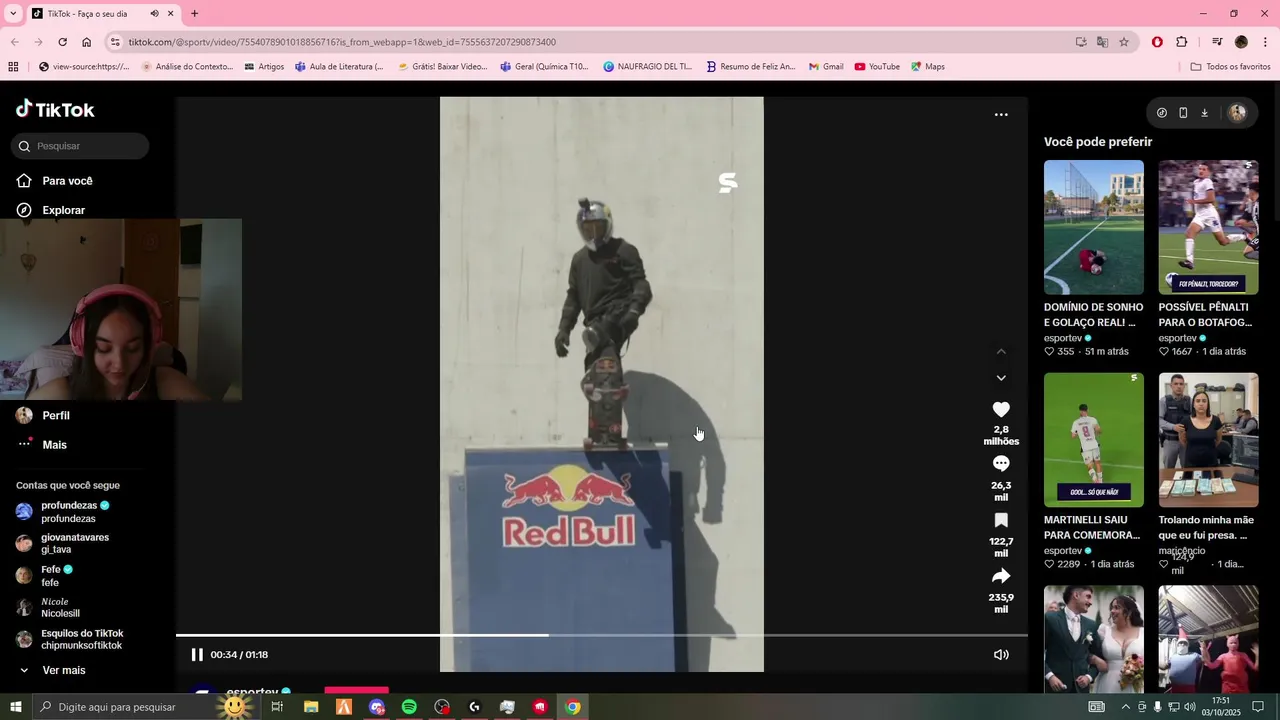
Task: Open the Explorar page
Action: [x=63, y=210]
